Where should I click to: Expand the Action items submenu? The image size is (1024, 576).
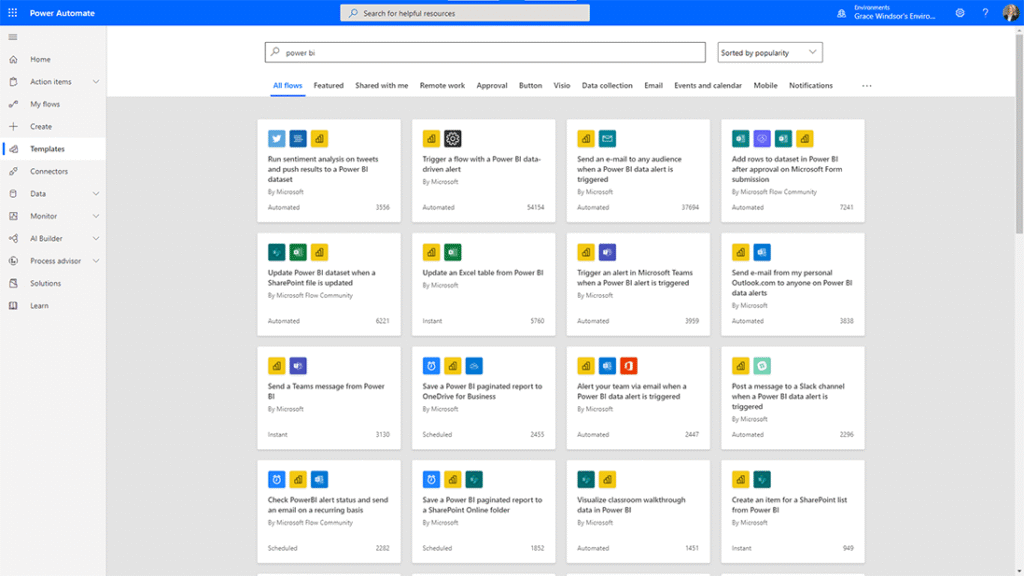(96, 82)
